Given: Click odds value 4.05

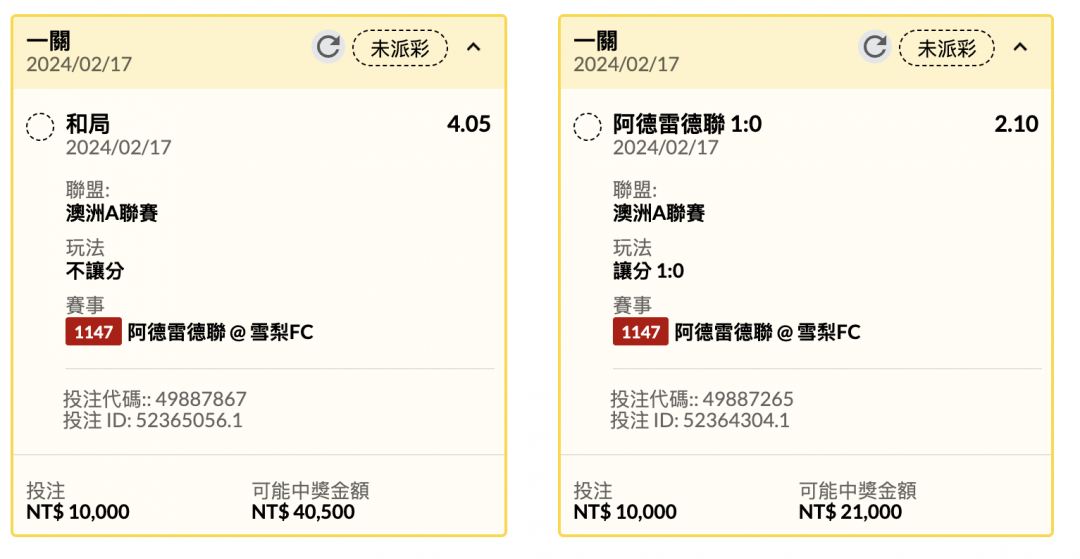Looking at the screenshot, I should 469,124.
